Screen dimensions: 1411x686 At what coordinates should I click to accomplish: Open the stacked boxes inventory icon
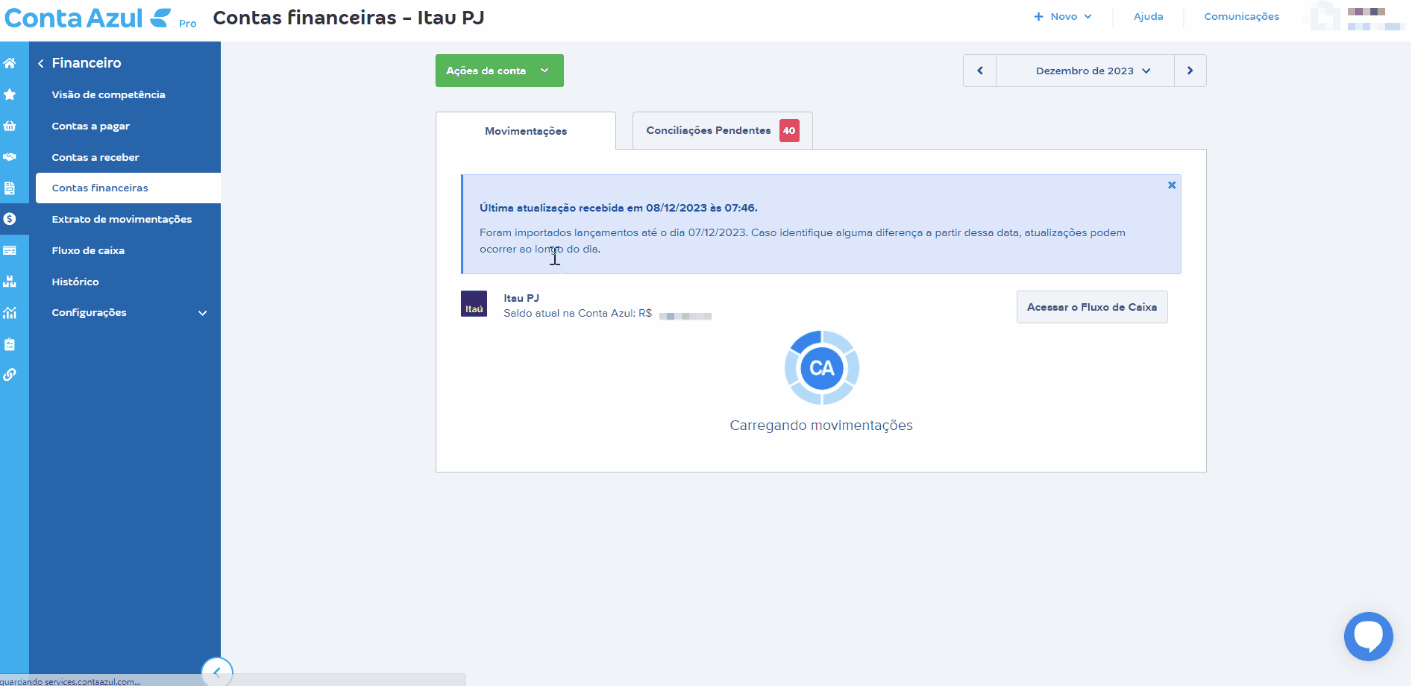(x=9, y=281)
